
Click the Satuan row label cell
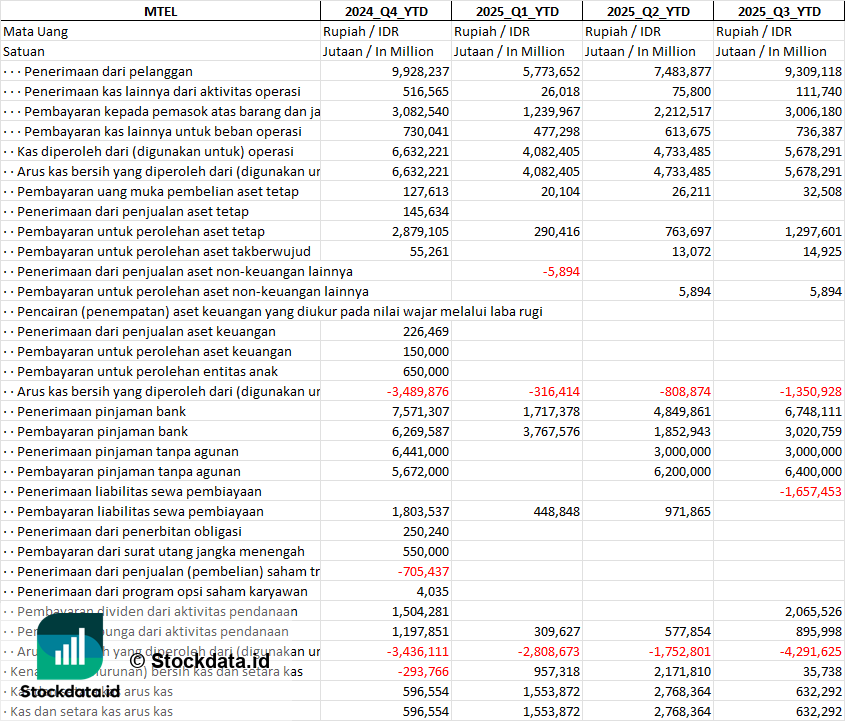24,51
